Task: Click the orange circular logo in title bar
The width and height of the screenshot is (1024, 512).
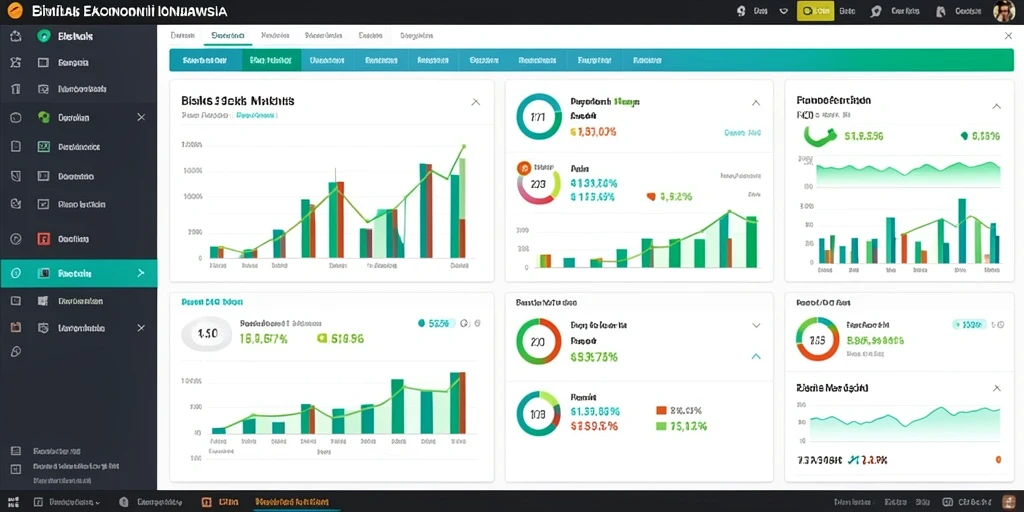Action: [15, 11]
